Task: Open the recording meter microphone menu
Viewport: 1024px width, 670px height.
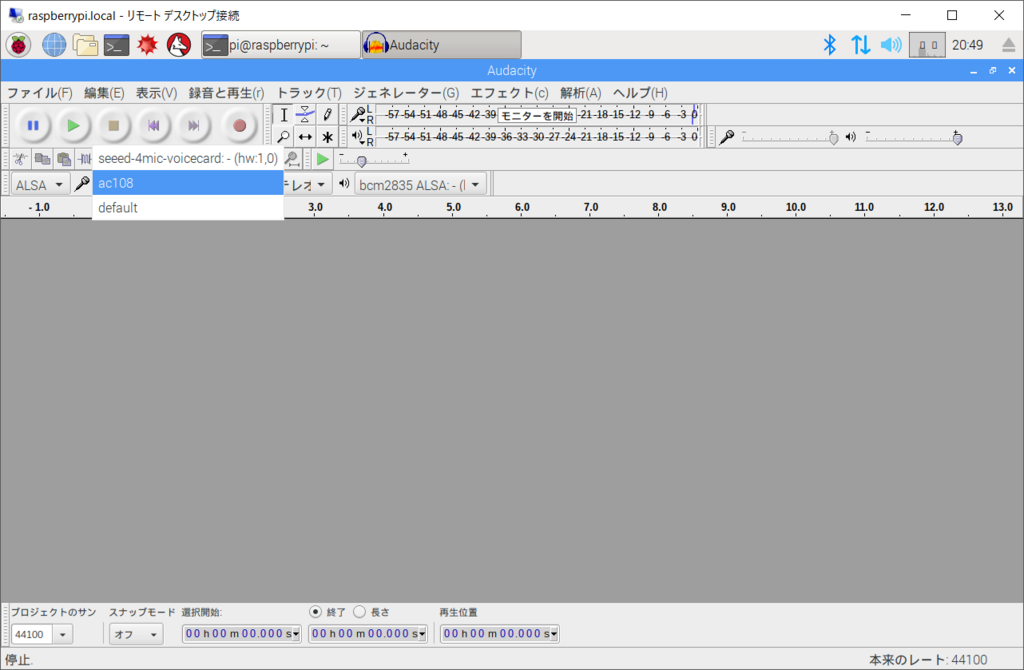Action: pyautogui.click(x=358, y=115)
